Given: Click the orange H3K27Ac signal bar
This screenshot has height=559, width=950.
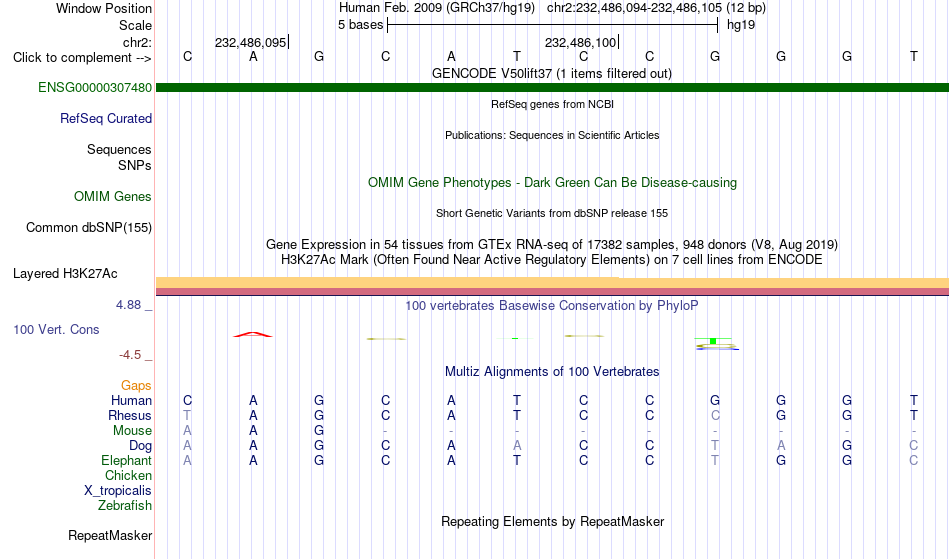Looking at the screenshot, I should tap(553, 283).
